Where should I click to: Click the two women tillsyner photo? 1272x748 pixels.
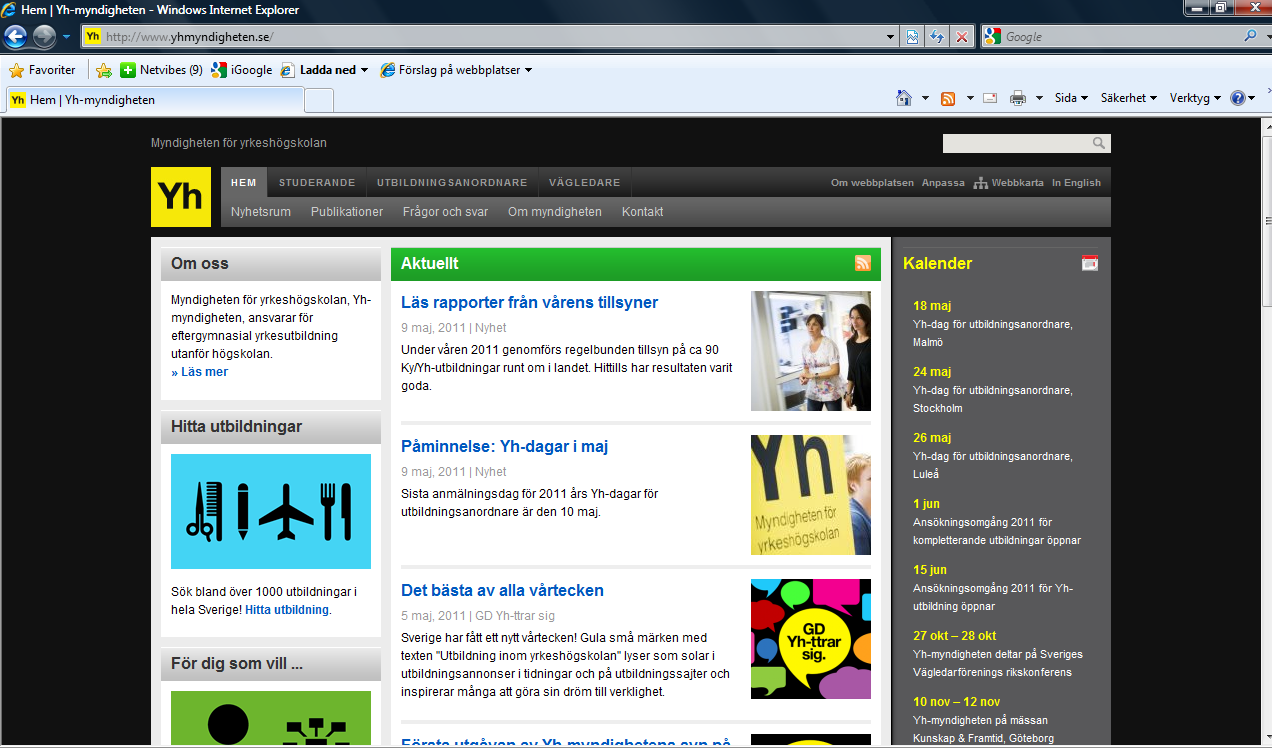click(811, 351)
